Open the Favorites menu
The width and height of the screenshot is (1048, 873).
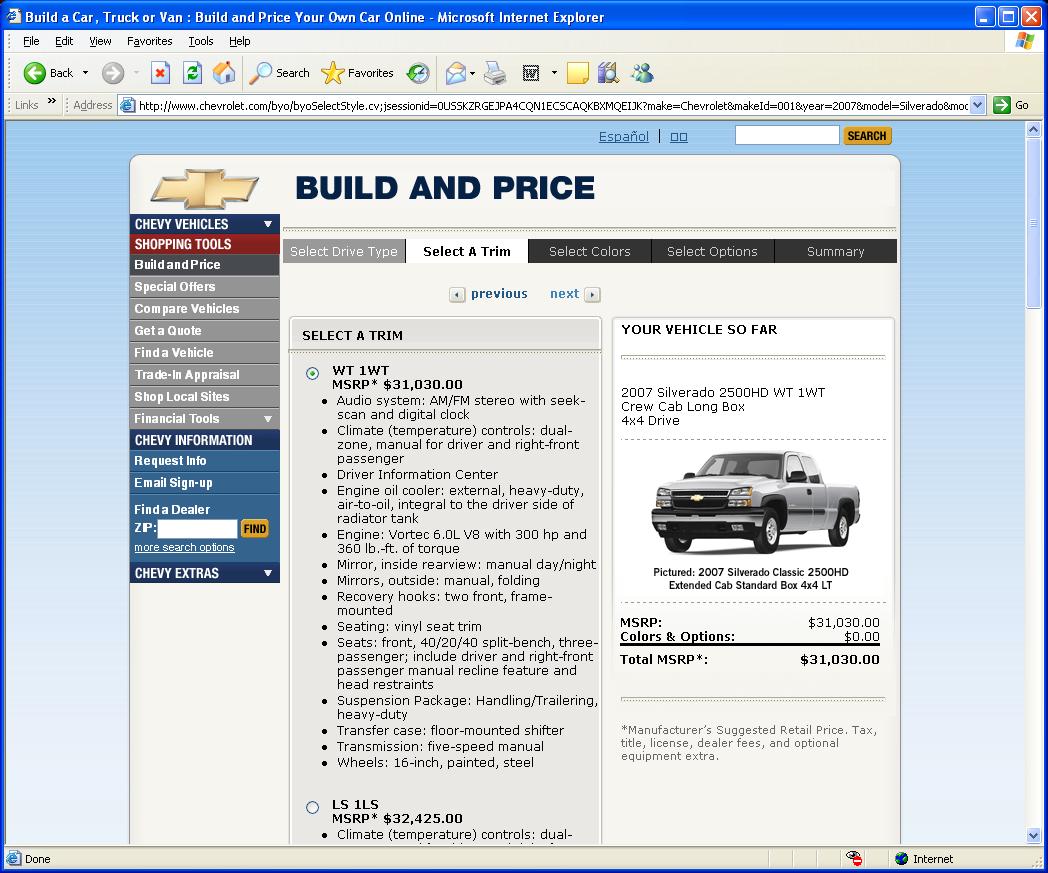tap(150, 41)
